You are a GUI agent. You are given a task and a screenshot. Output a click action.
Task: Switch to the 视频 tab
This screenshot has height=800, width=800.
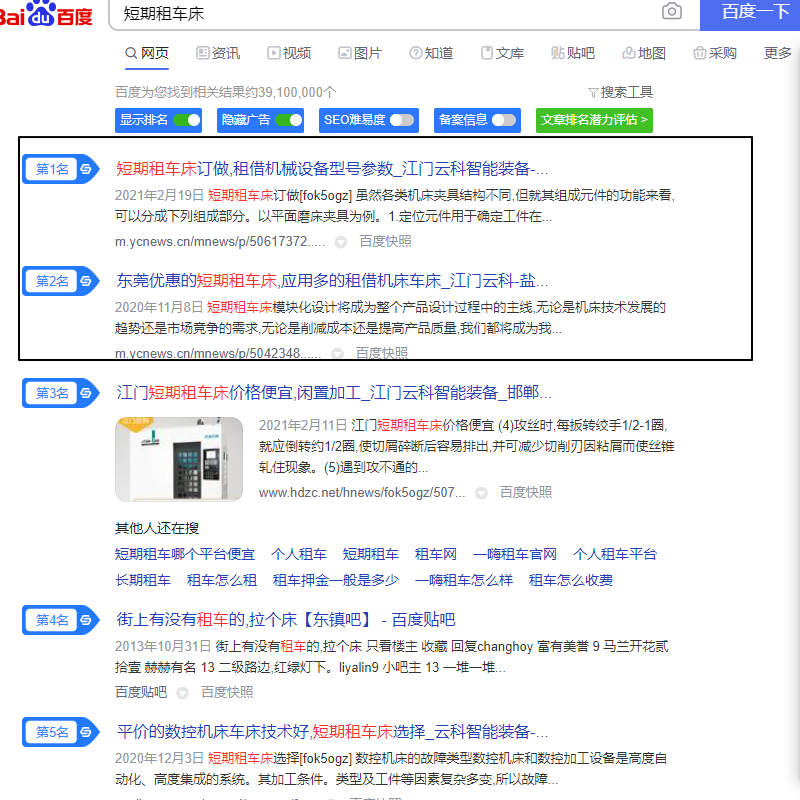pyautogui.click(x=289, y=53)
